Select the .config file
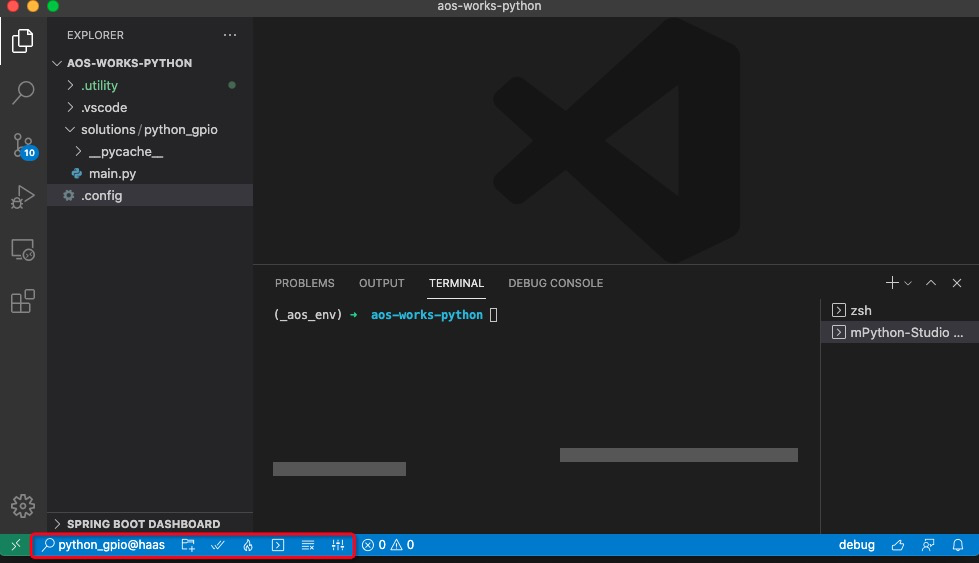The height and width of the screenshot is (563, 979). point(150,195)
